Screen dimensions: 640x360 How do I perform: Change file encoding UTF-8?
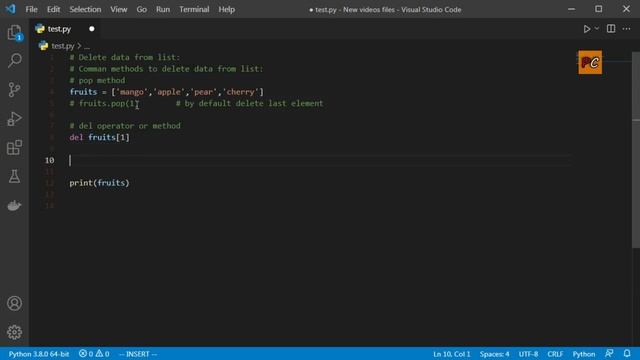point(528,353)
